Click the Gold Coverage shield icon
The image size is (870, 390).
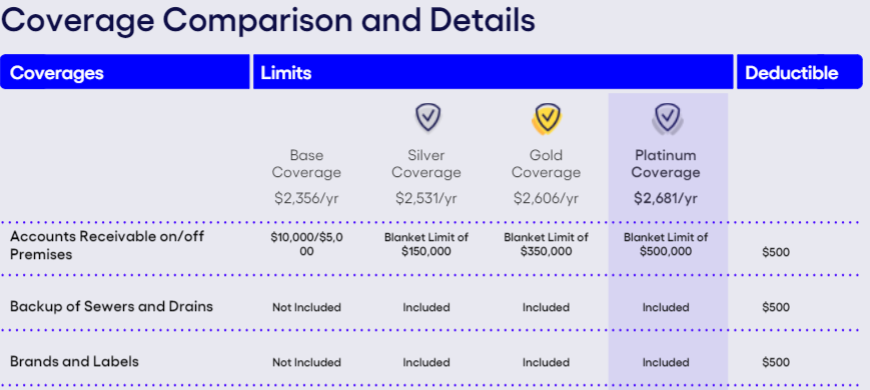547,119
